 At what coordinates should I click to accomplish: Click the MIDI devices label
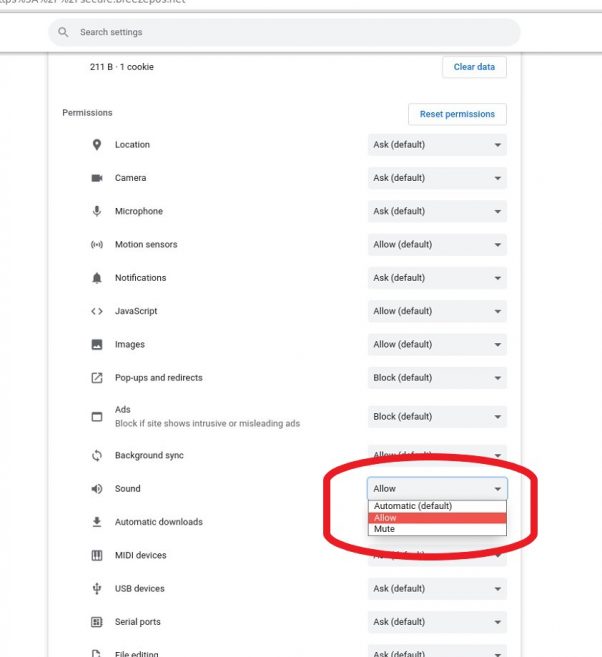point(141,555)
